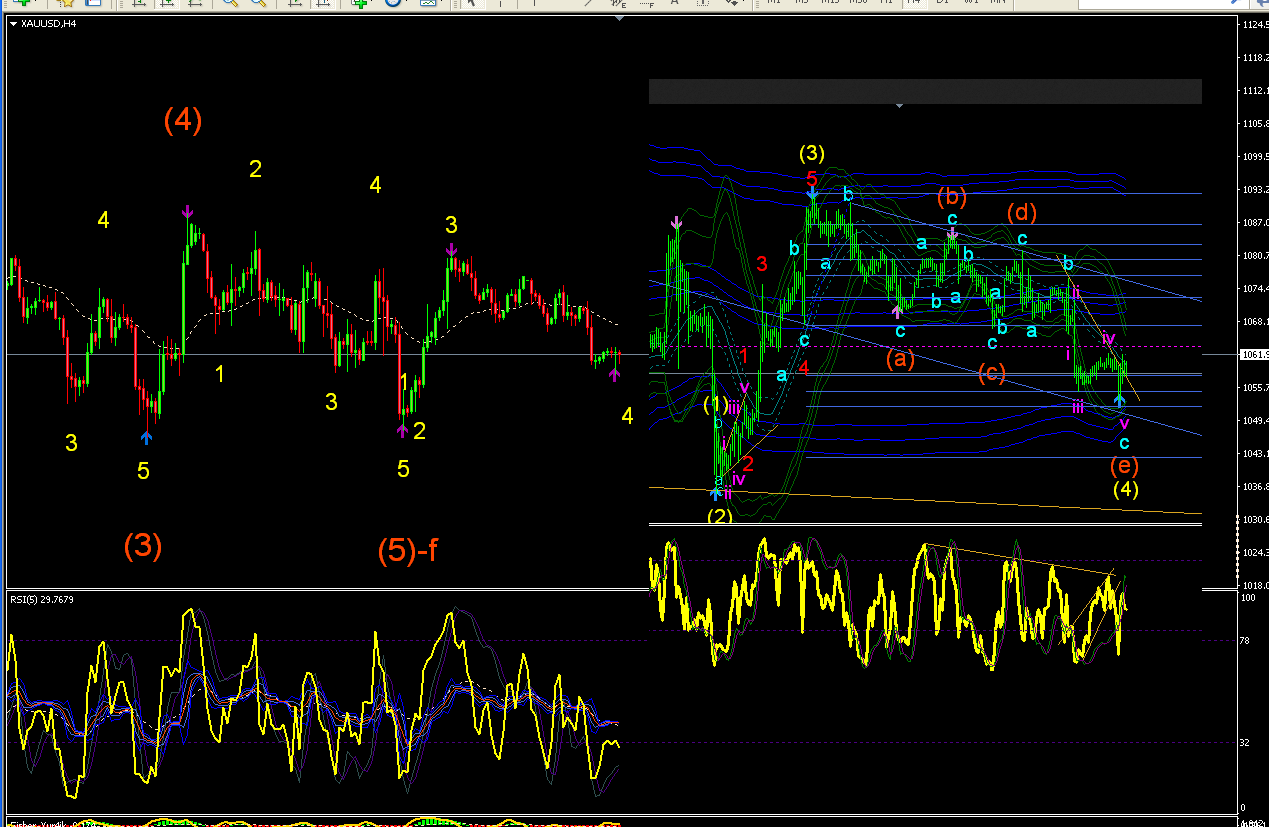Select the magenta down arrow atop left chart peak
This screenshot has height=827, width=1269.
point(188,212)
